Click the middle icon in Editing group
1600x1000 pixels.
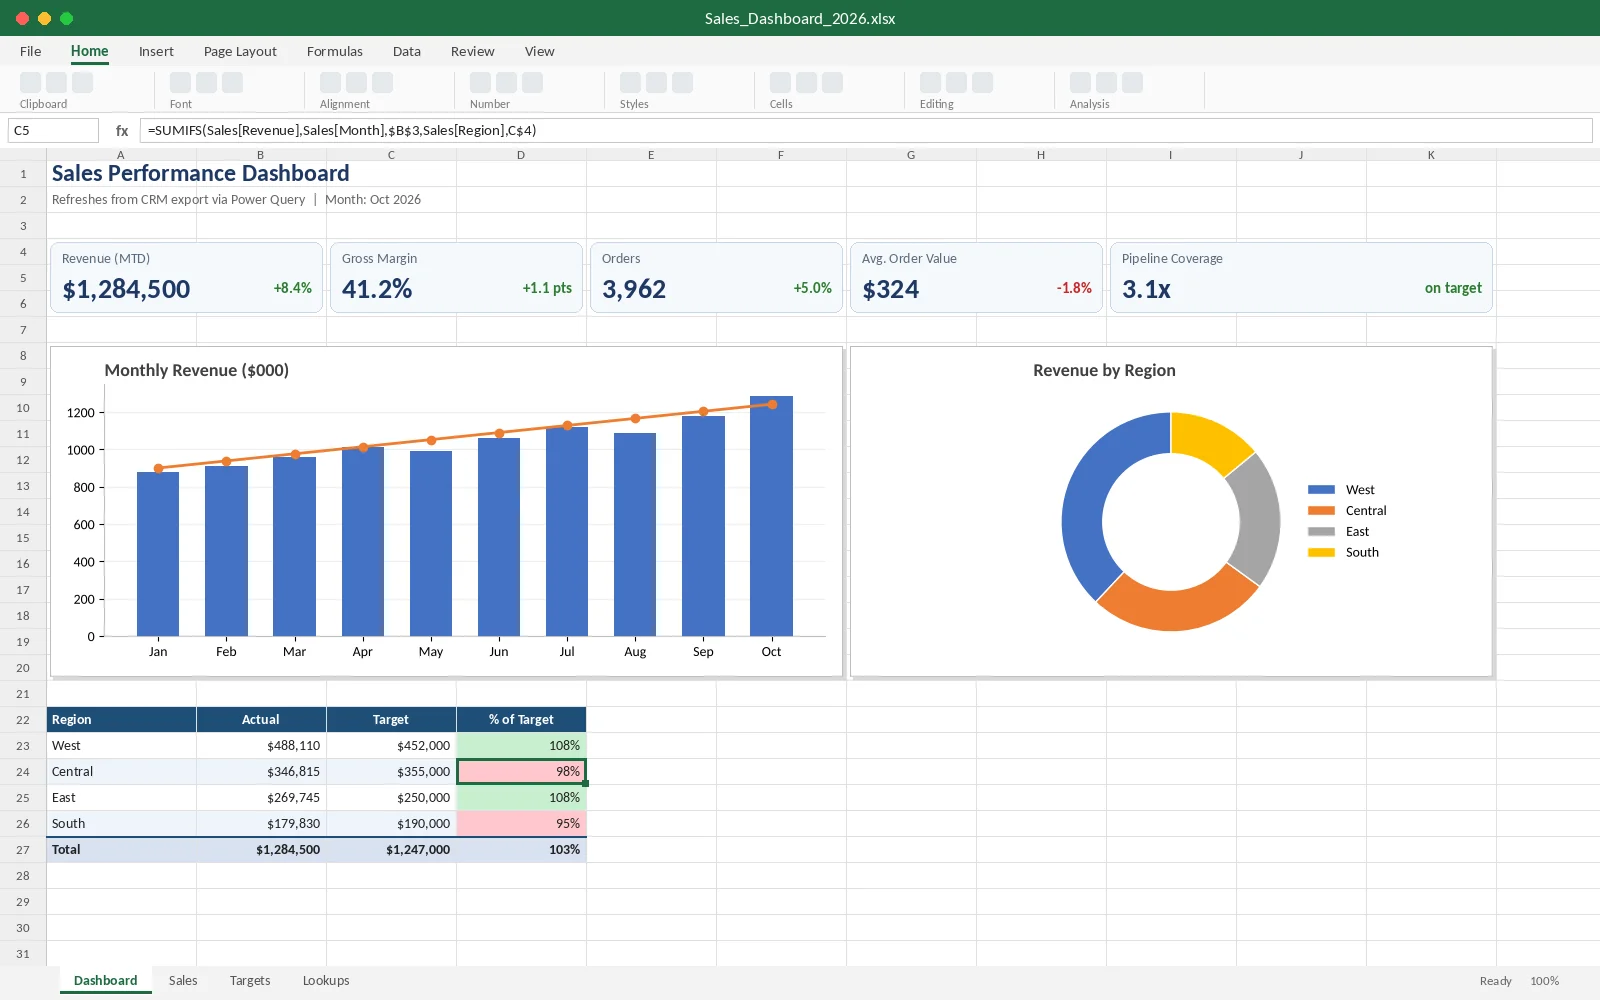tap(957, 83)
